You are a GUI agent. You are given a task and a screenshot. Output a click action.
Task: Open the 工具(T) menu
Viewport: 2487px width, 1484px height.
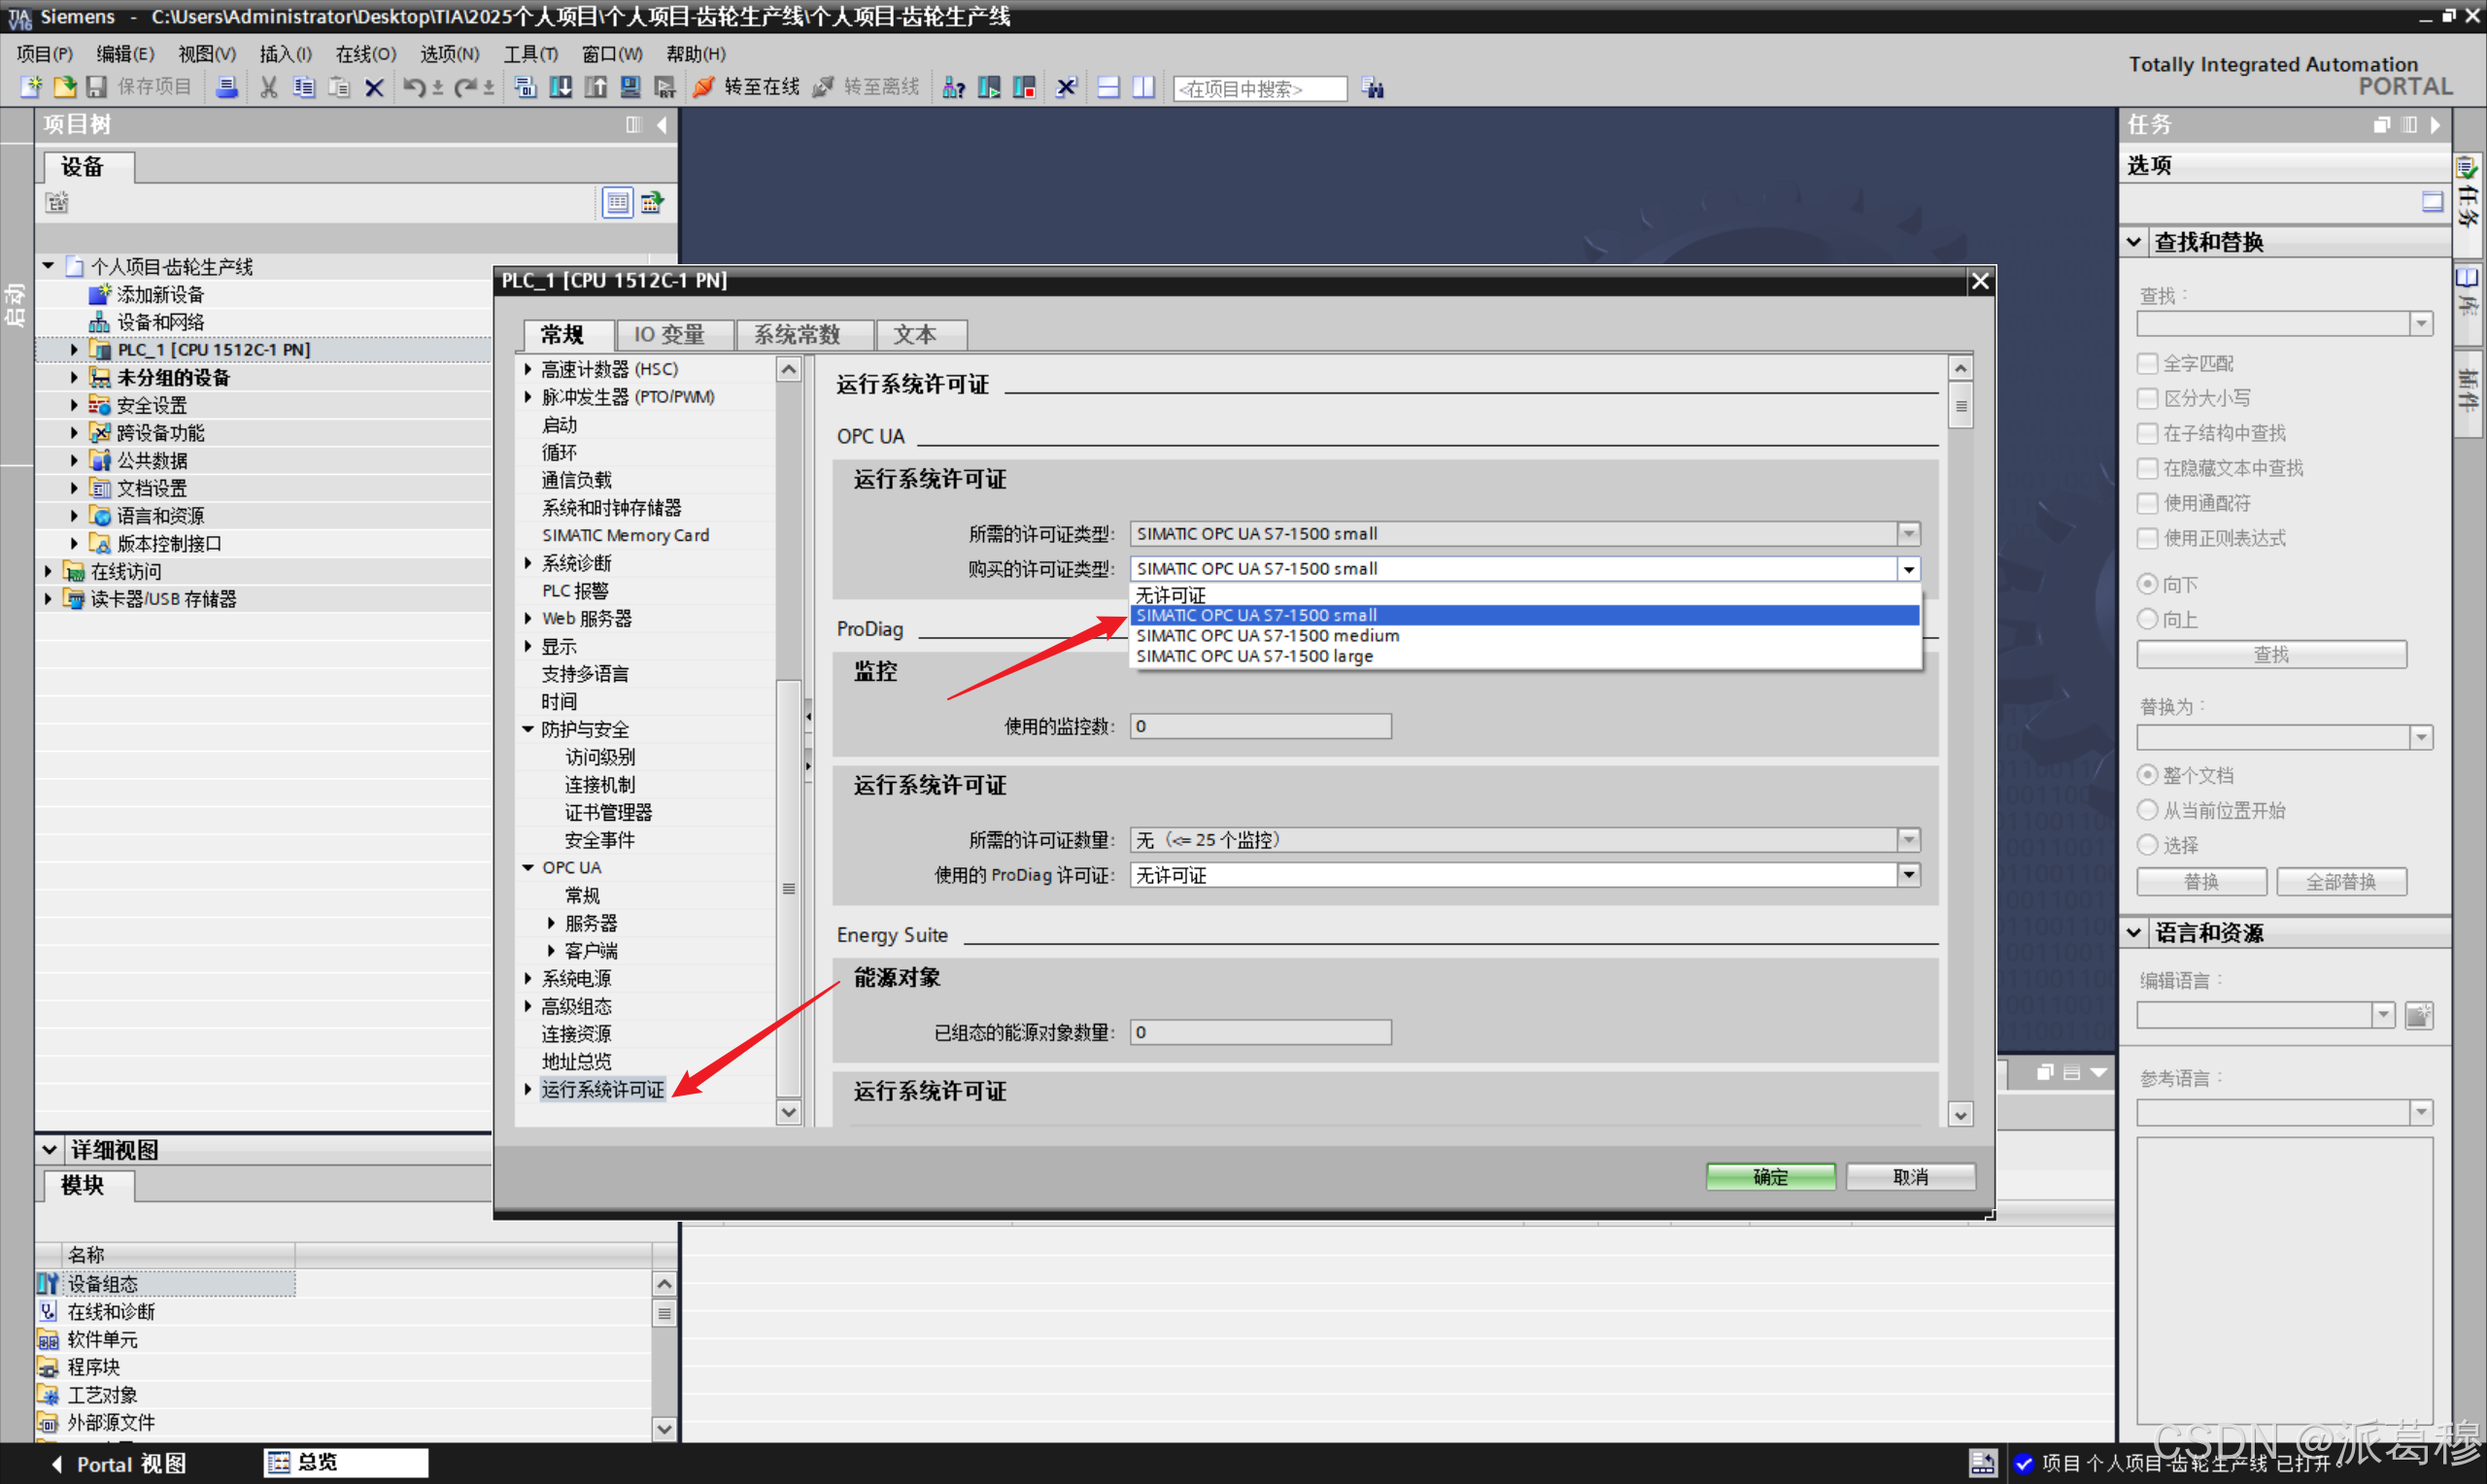tap(530, 54)
